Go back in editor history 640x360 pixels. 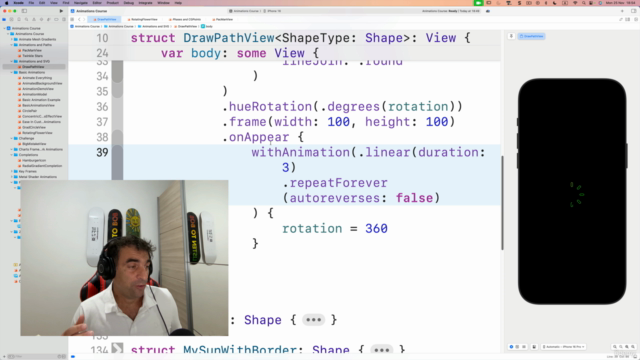point(79,19)
